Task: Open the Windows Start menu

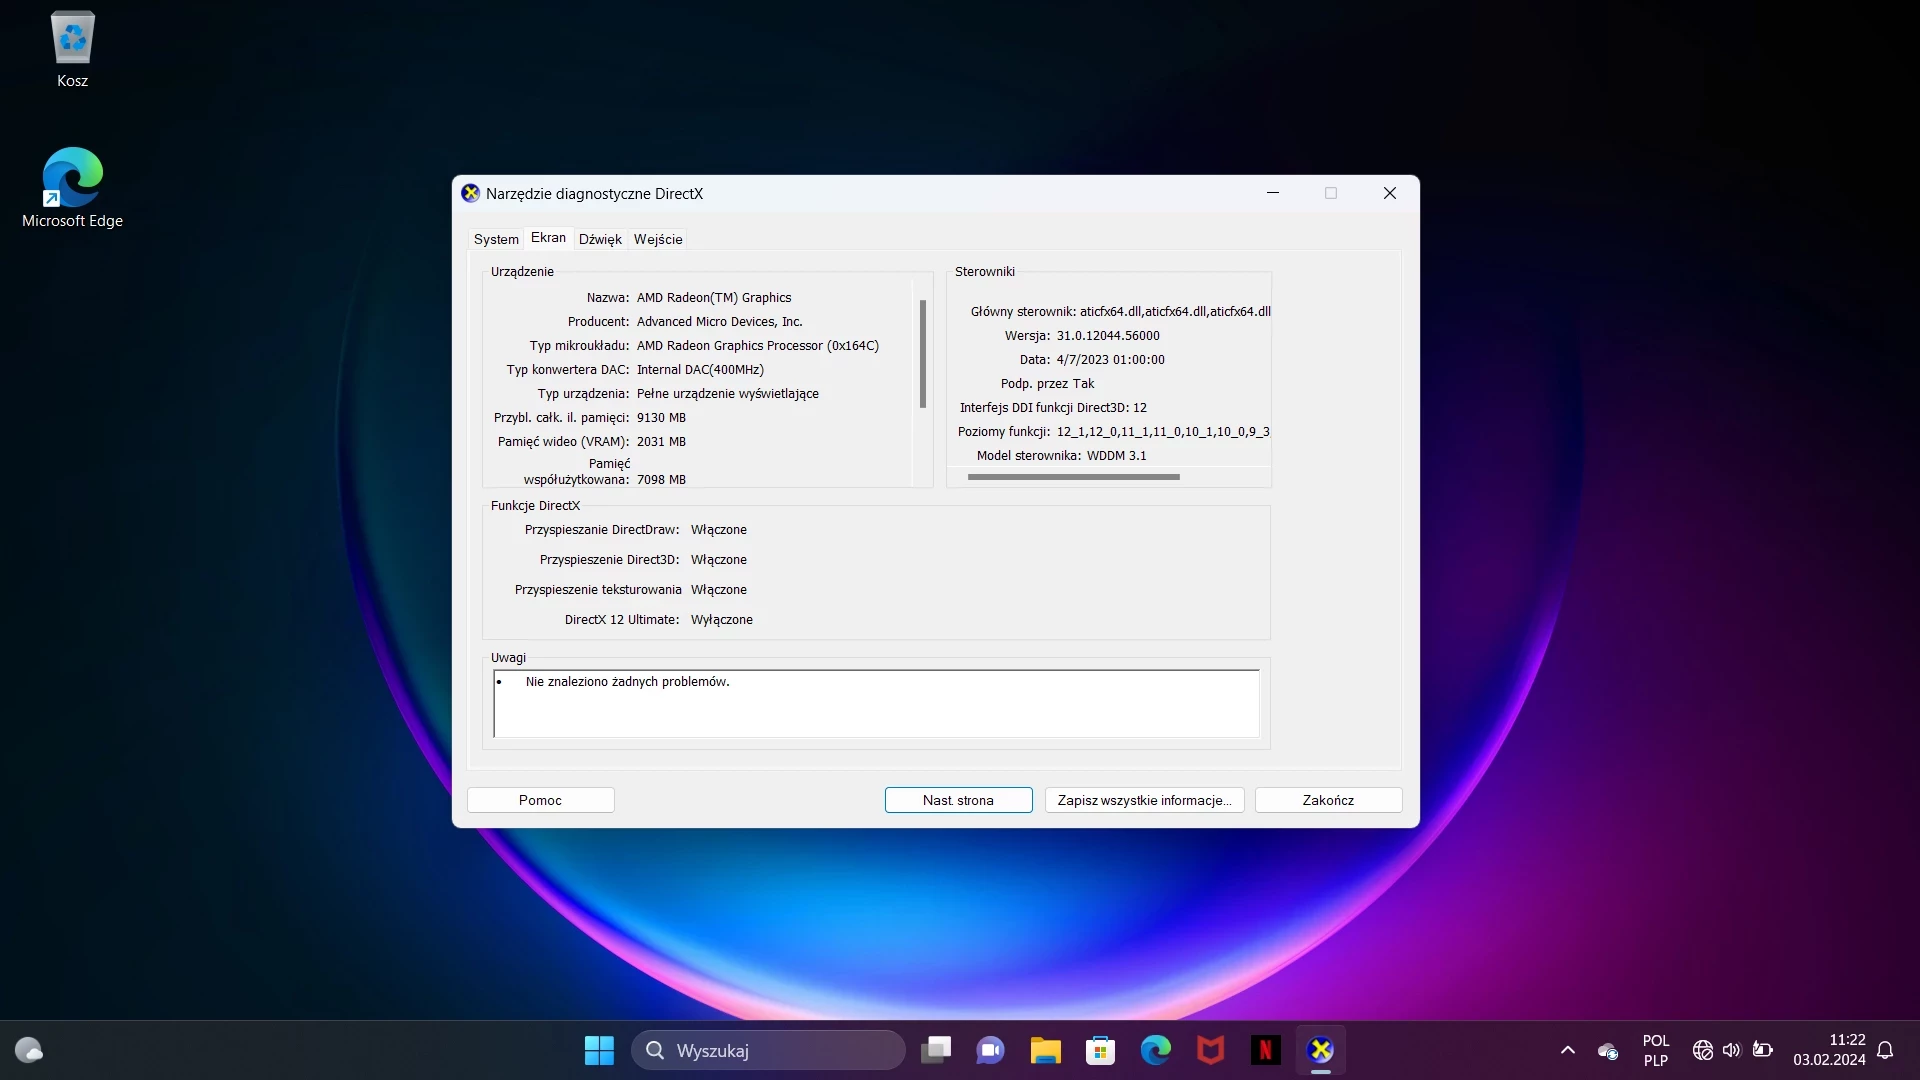Action: [599, 1050]
